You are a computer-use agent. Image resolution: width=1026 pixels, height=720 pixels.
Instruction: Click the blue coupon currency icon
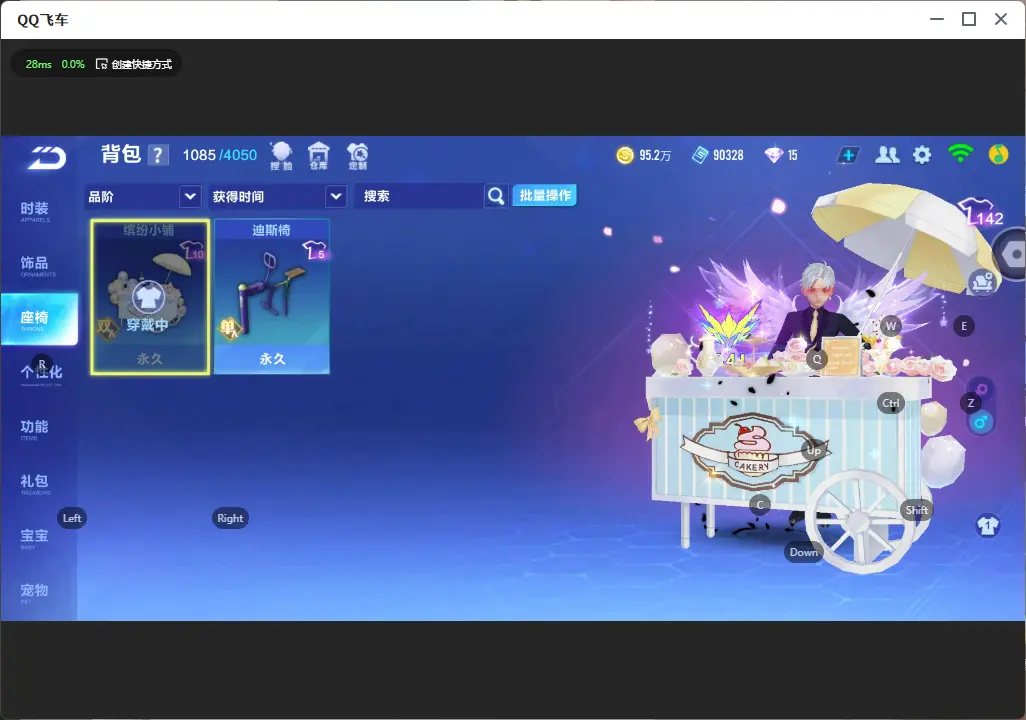click(699, 155)
